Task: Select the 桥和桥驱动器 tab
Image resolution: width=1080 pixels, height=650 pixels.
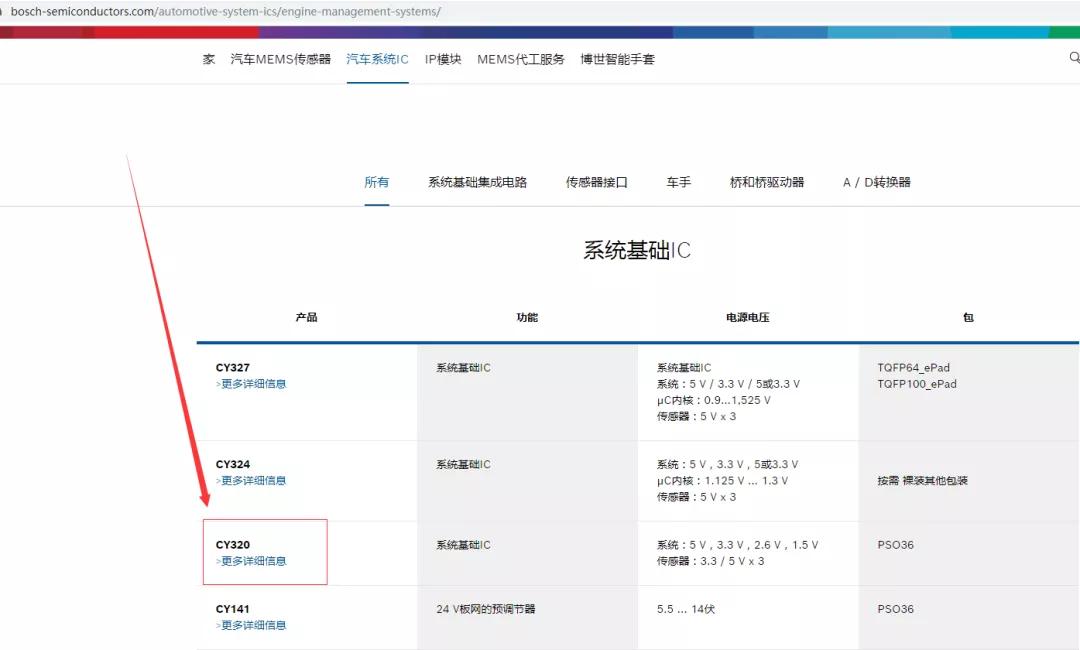Action: pyautogui.click(x=766, y=182)
